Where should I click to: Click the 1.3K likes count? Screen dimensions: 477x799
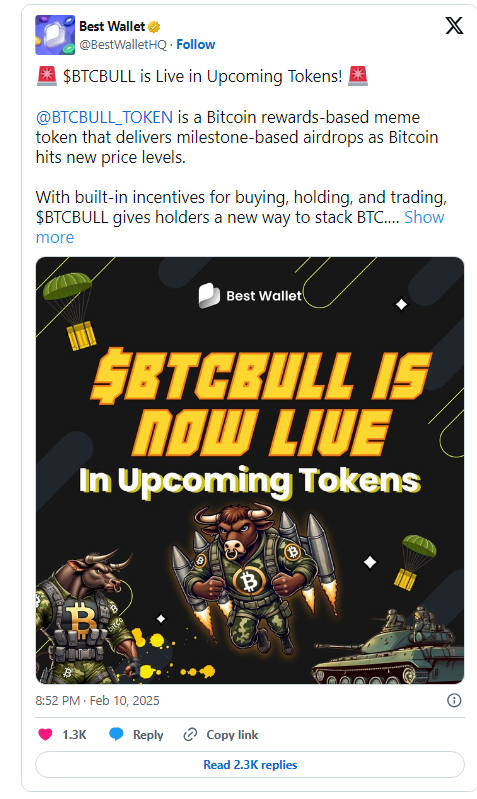[x=74, y=735]
